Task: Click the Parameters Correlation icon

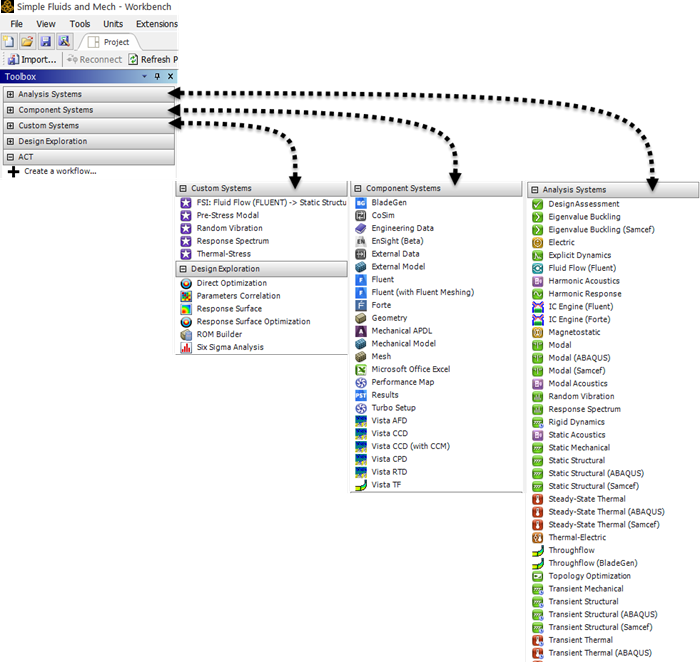Action: click(x=186, y=296)
